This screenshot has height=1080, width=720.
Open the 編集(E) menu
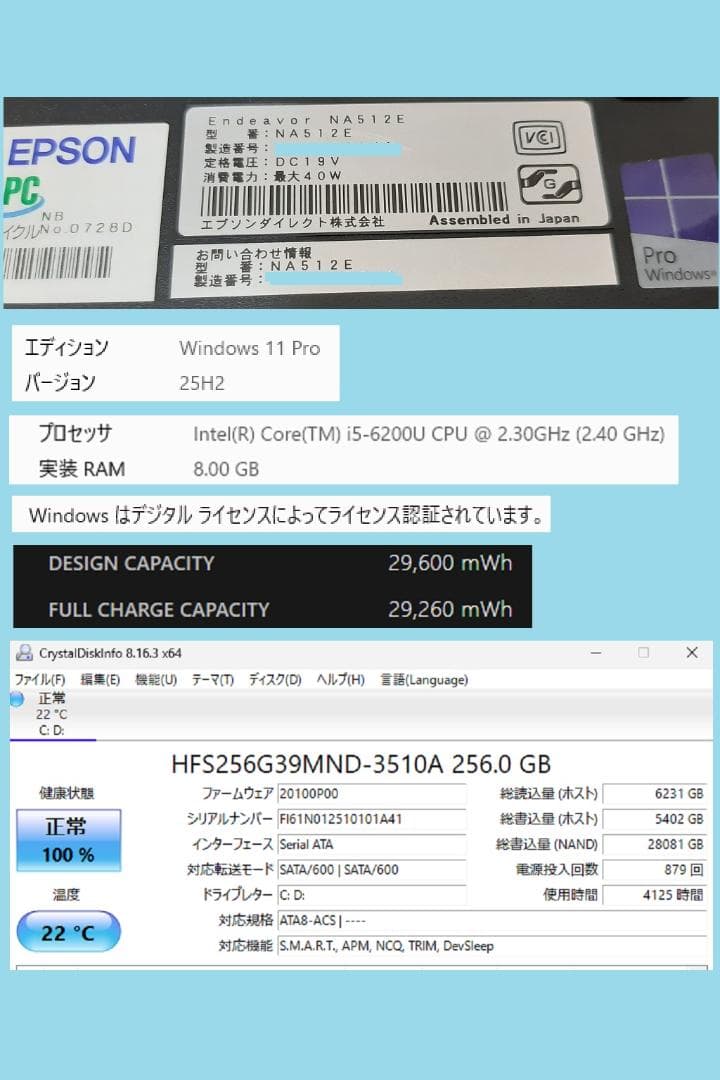coord(101,680)
